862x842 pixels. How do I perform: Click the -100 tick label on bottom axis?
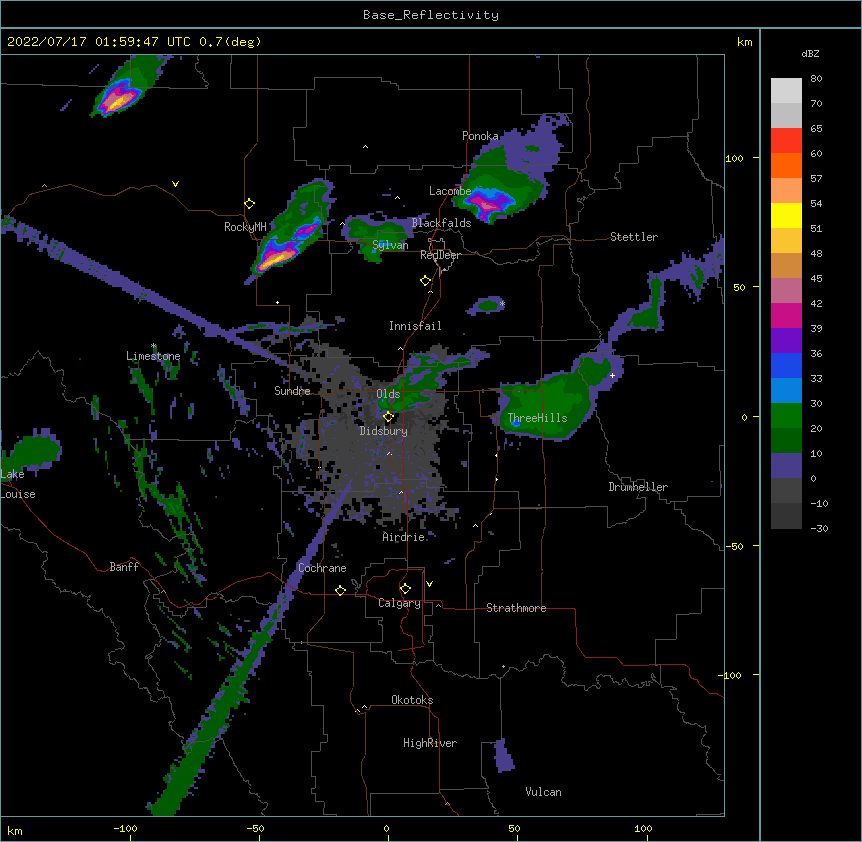pyautogui.click(x=125, y=828)
